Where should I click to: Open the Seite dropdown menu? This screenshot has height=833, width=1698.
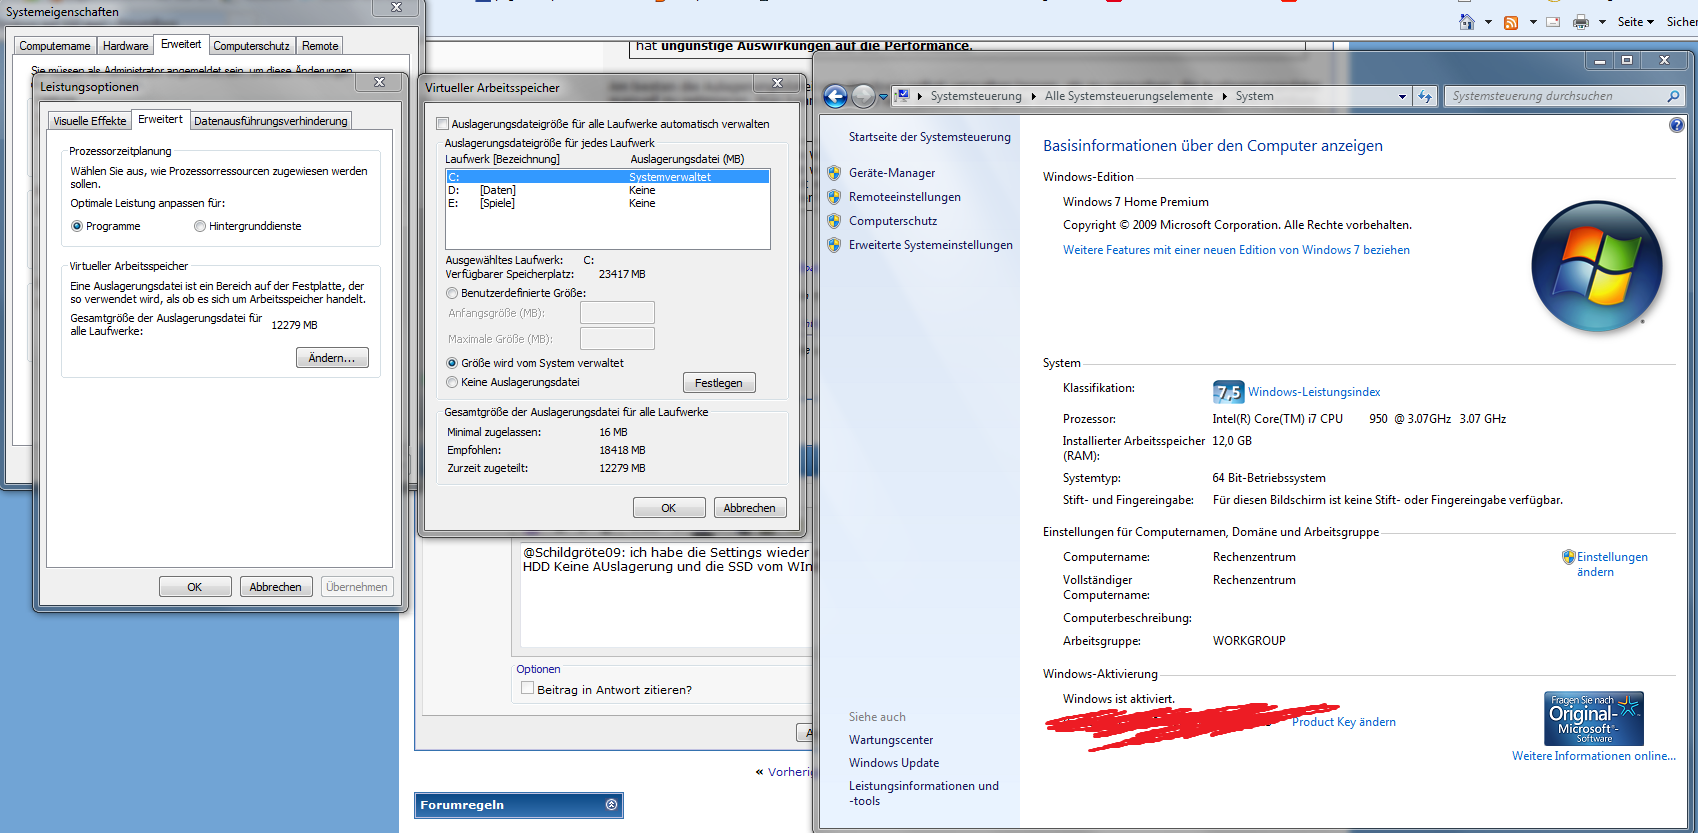(x=1636, y=22)
